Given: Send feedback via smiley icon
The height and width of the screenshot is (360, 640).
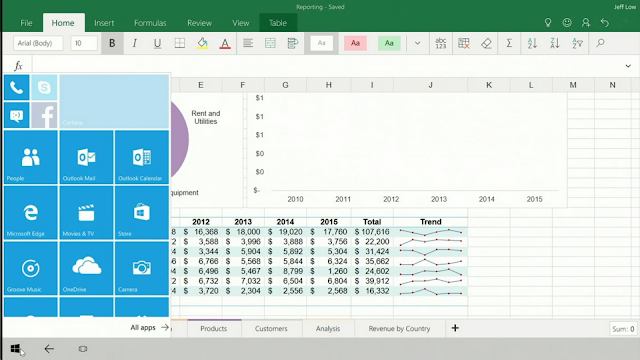Looking at the screenshot, I should pyautogui.click(x=567, y=23).
